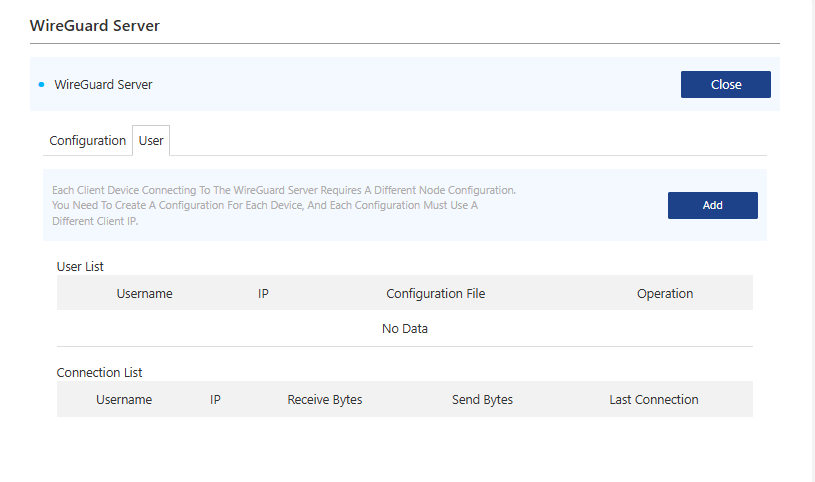
Task: Click the WireGuard Server section label
Action: 103,85
